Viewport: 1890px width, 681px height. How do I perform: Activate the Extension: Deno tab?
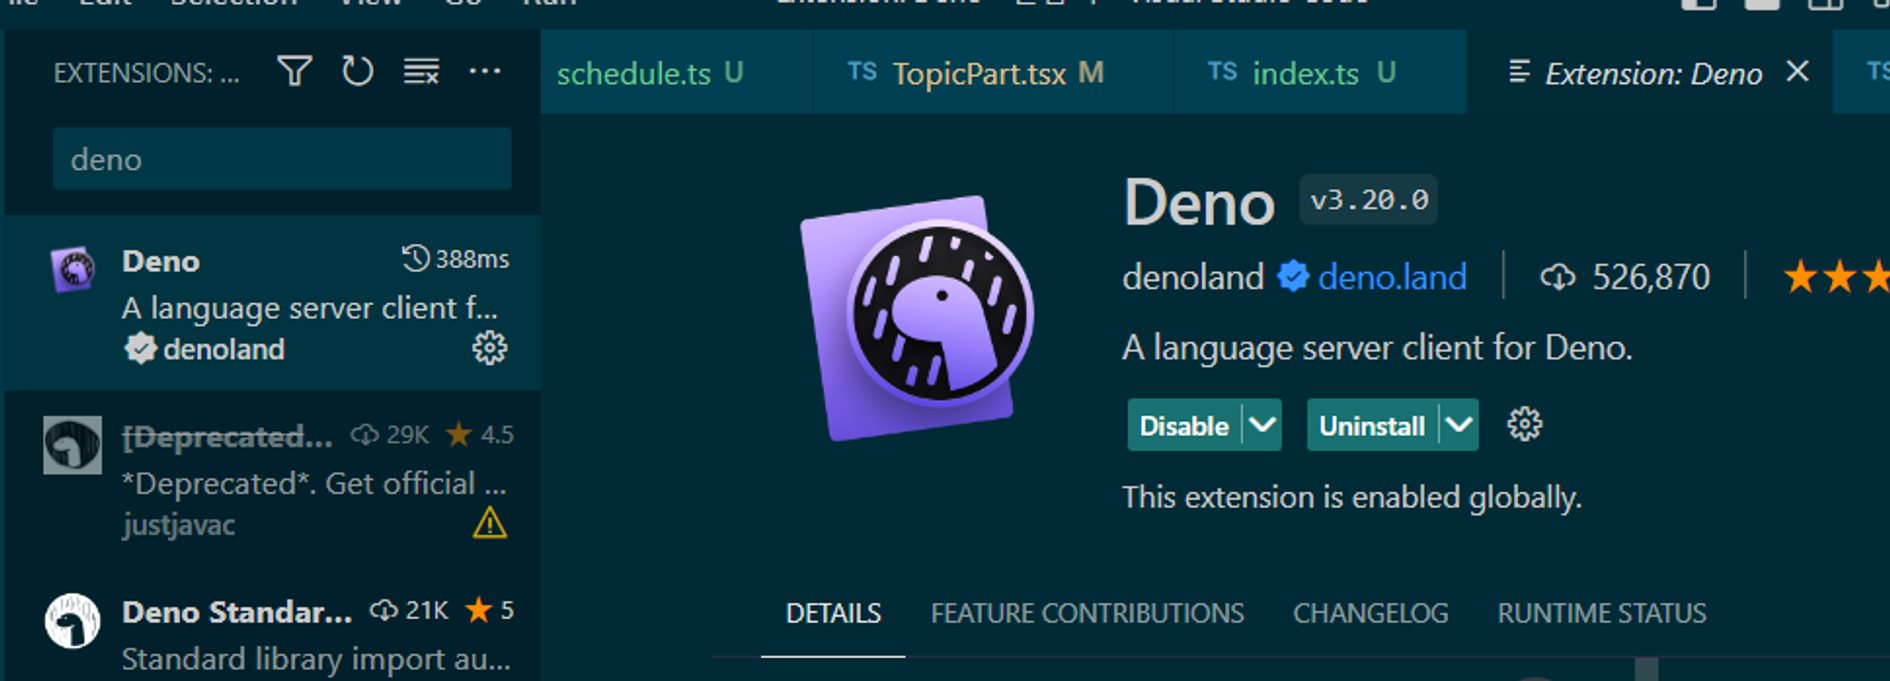[x=1652, y=73]
